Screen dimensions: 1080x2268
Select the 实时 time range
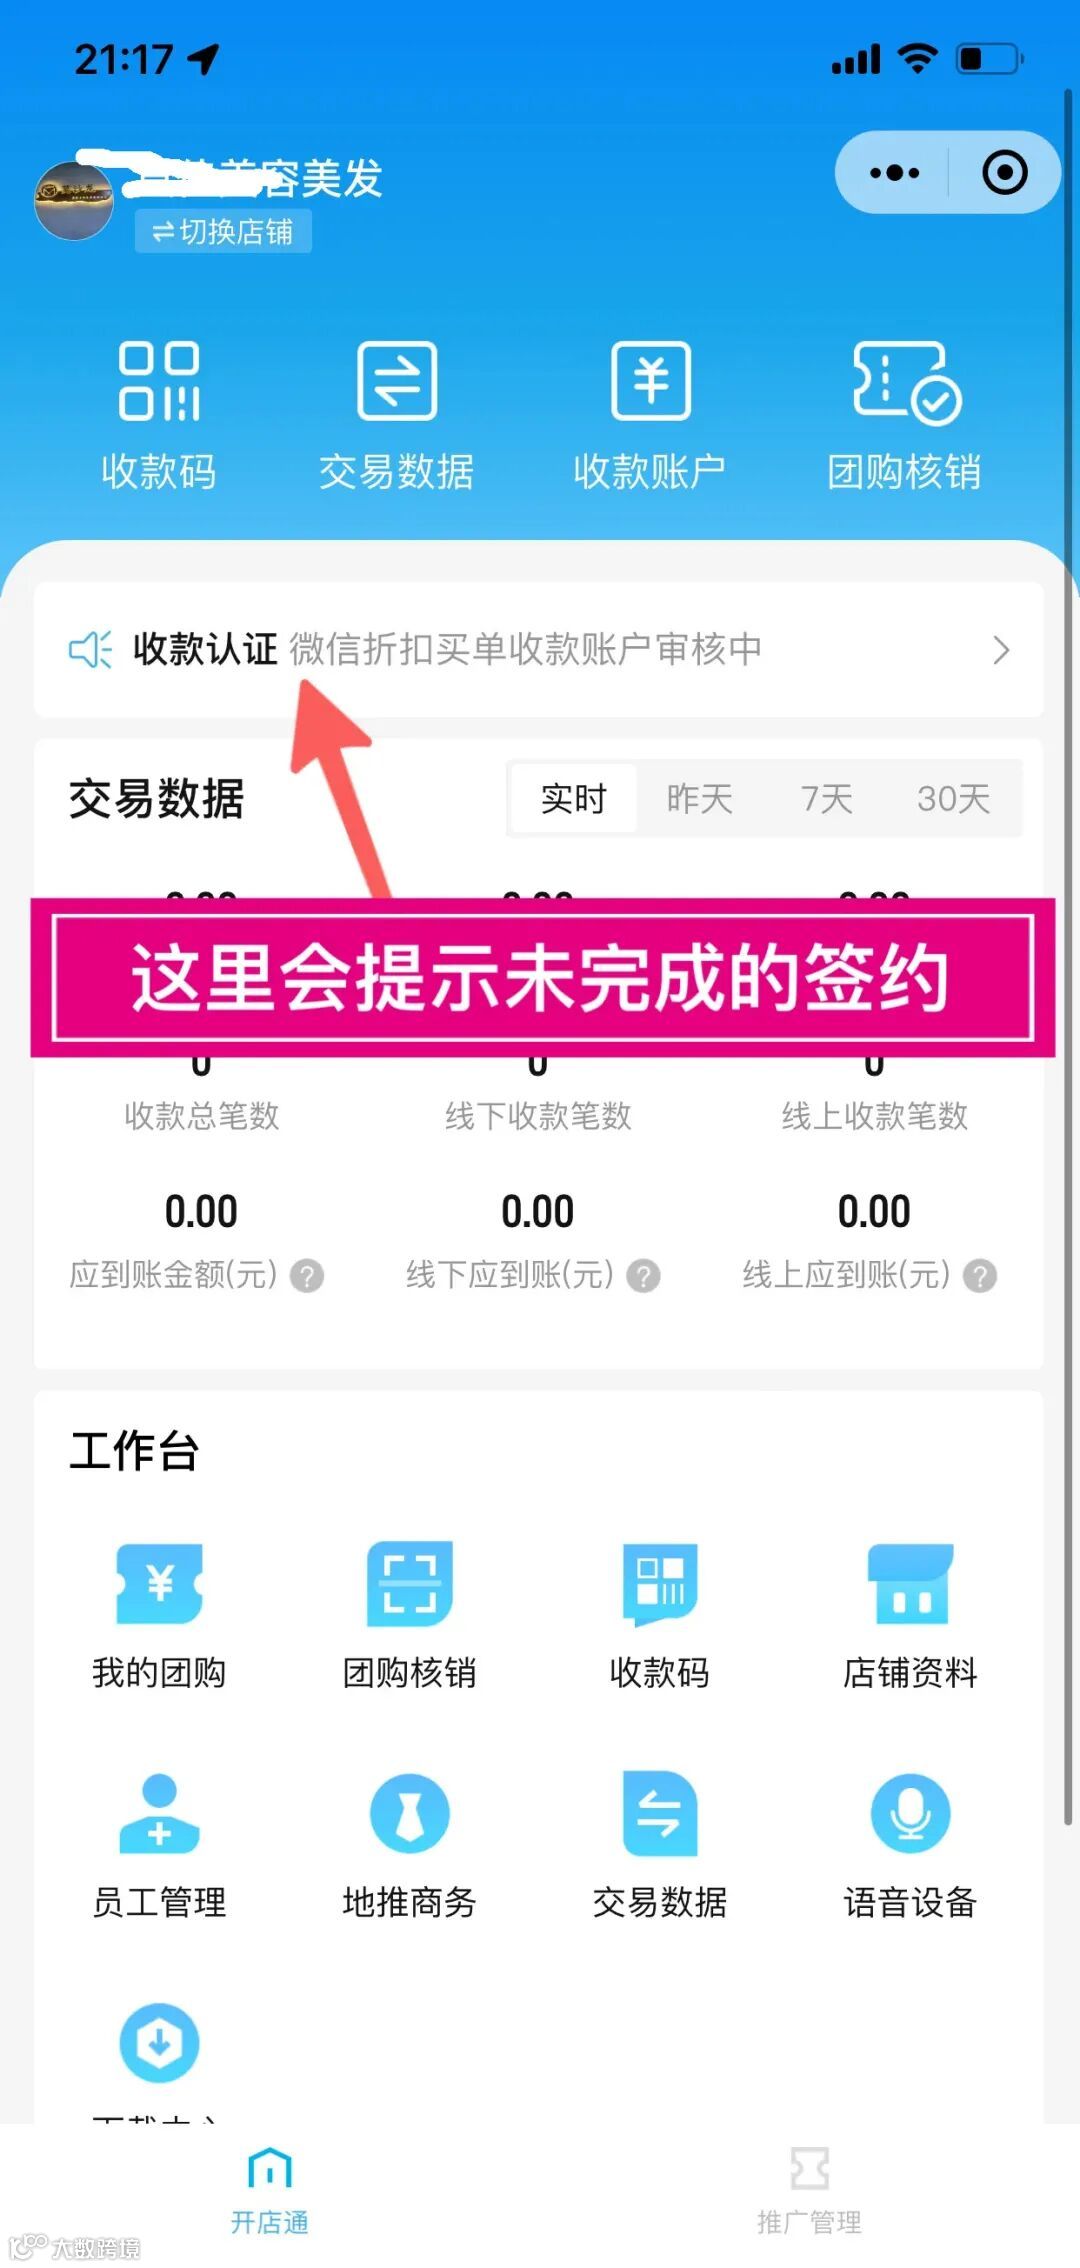click(574, 799)
